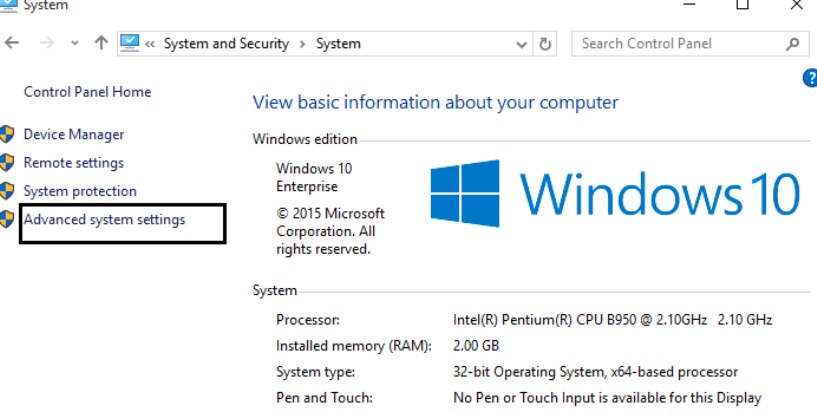
Task: Click the Back navigation arrow
Action: click(x=12, y=43)
